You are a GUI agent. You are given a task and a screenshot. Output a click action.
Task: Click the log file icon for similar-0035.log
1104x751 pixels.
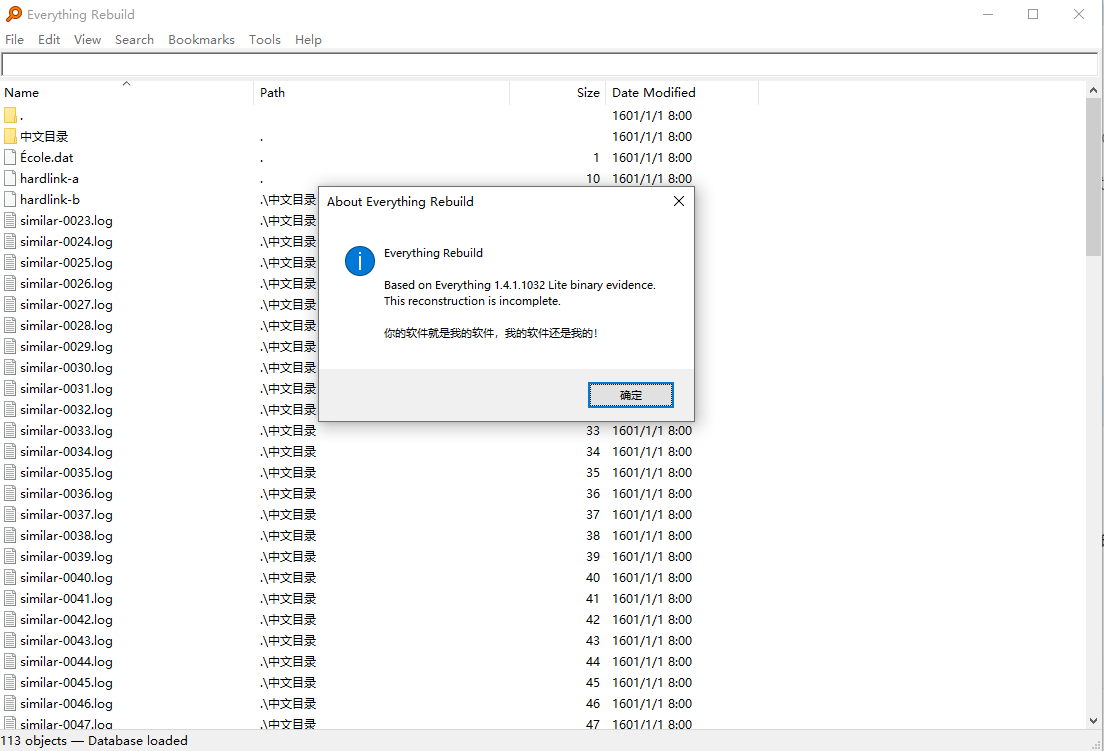click(10, 472)
